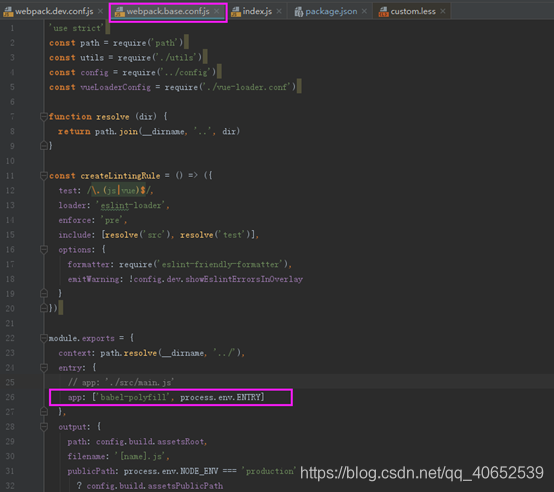Click createLintingRule identifier

click(x=120, y=176)
